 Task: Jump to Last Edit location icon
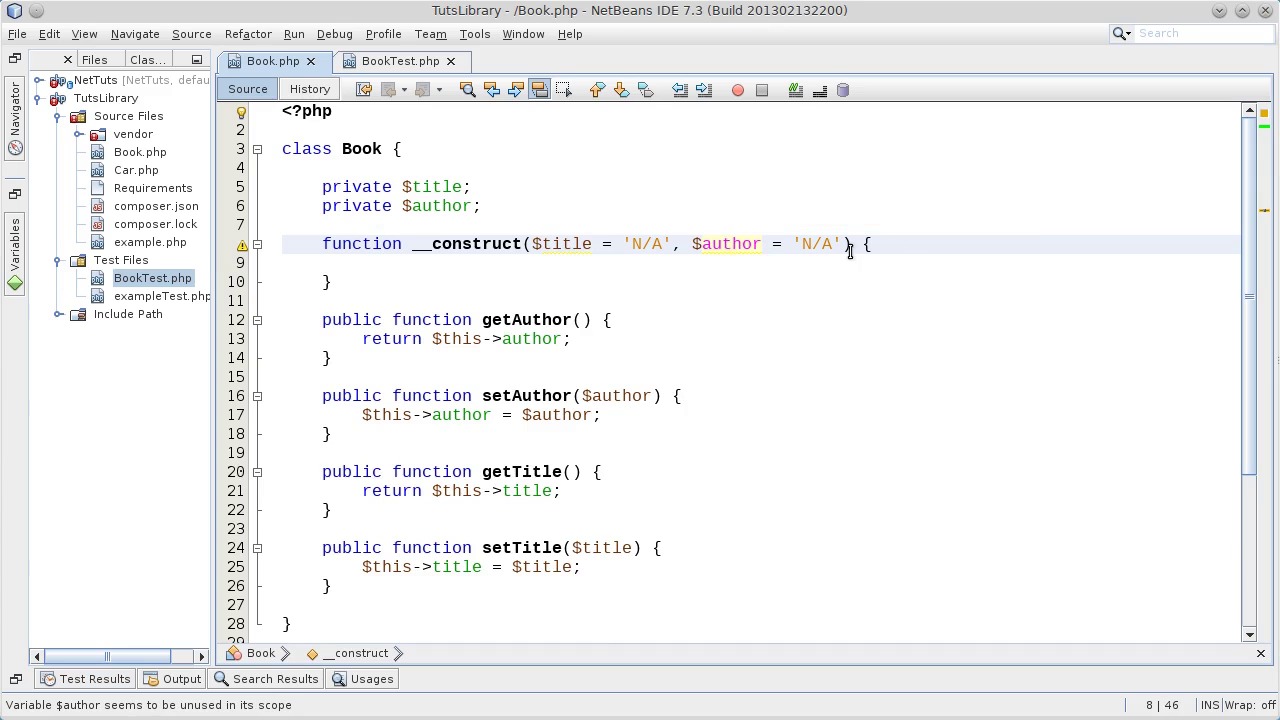pyautogui.click(x=364, y=90)
